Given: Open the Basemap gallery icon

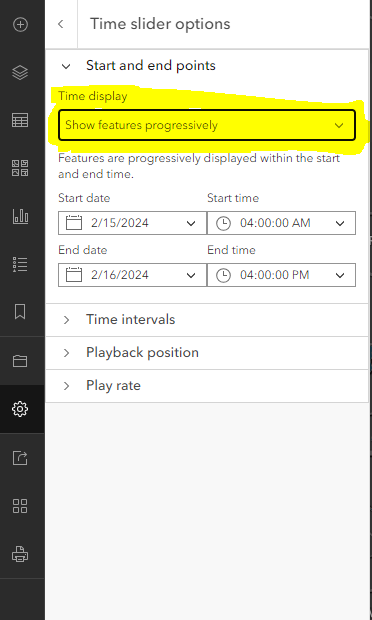Looking at the screenshot, I should point(20,168).
